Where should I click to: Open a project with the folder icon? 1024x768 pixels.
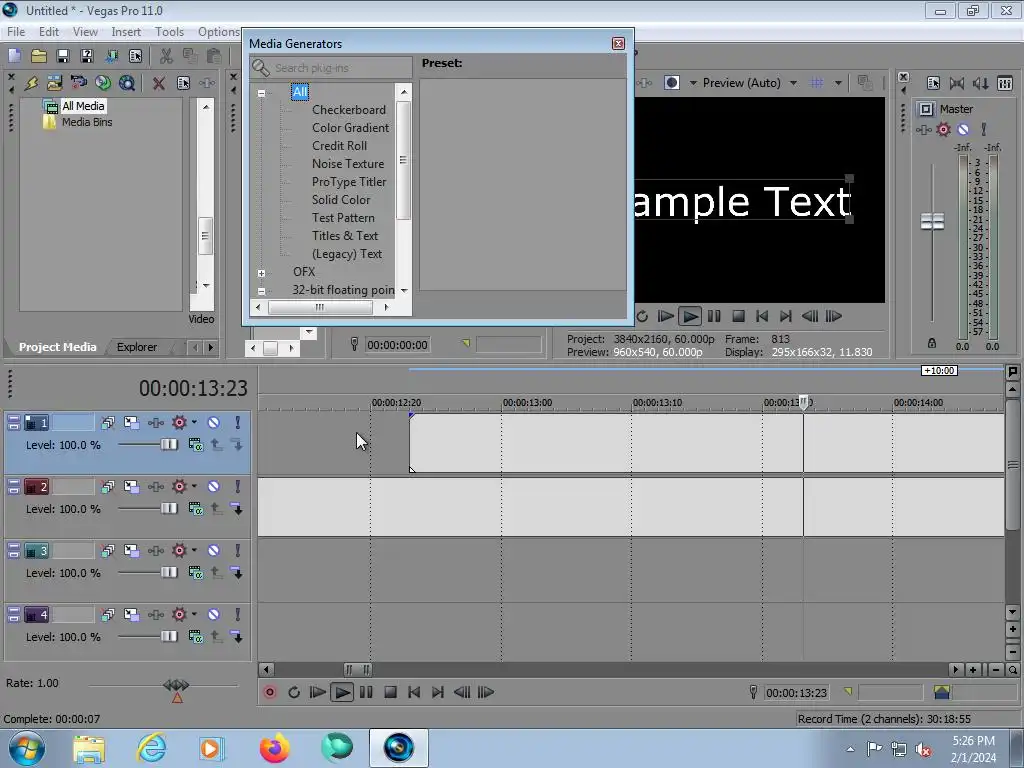coord(39,56)
